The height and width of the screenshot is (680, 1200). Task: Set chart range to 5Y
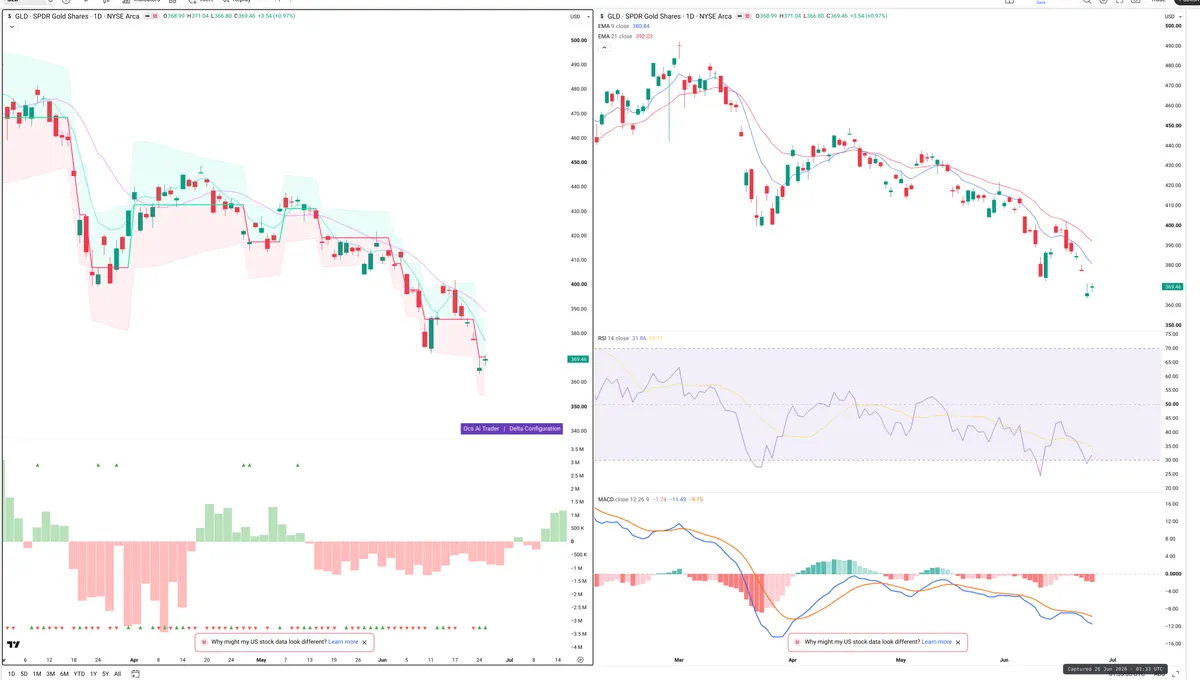(x=105, y=674)
